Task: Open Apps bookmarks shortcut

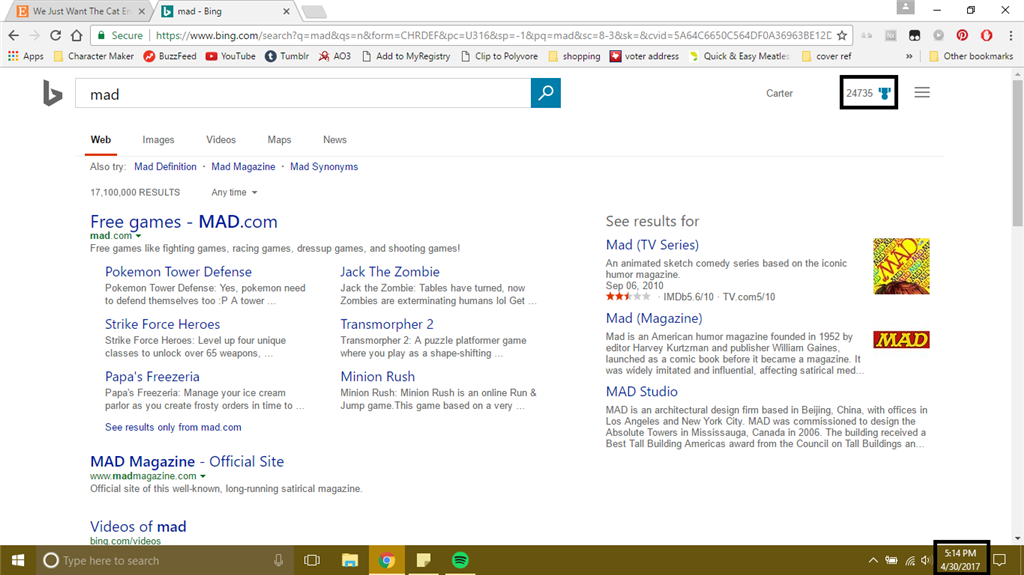Action: pyautogui.click(x=25, y=56)
